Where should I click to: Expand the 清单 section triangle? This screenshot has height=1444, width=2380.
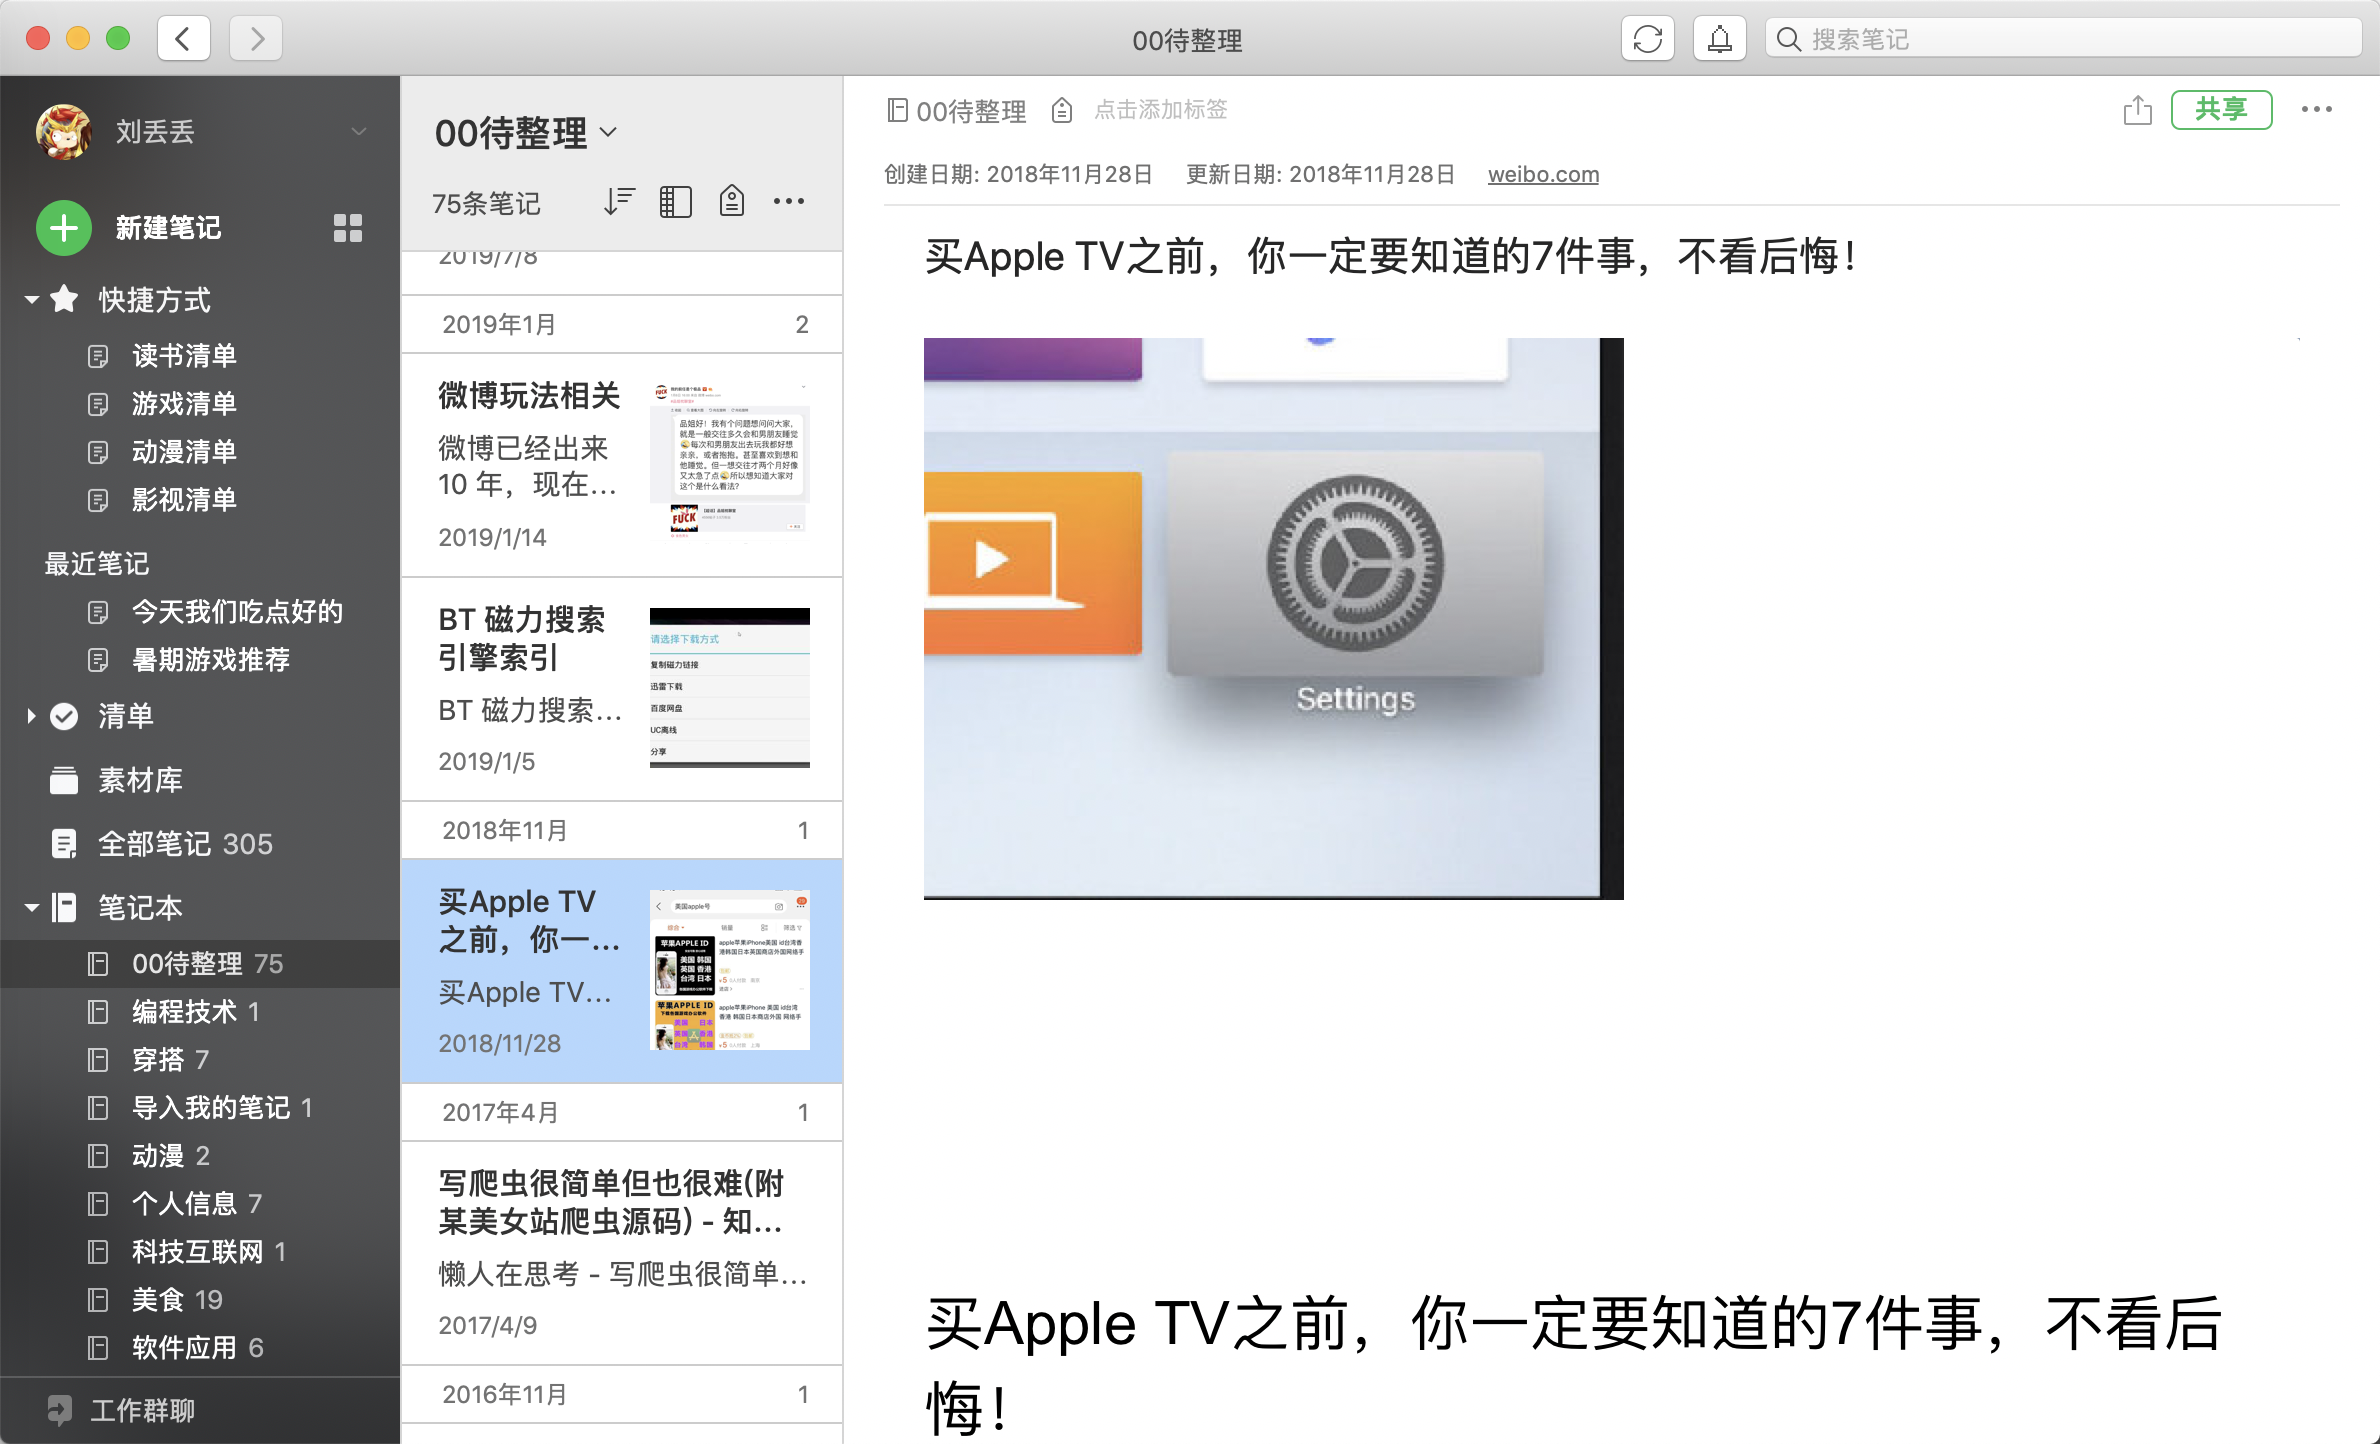[x=31, y=716]
